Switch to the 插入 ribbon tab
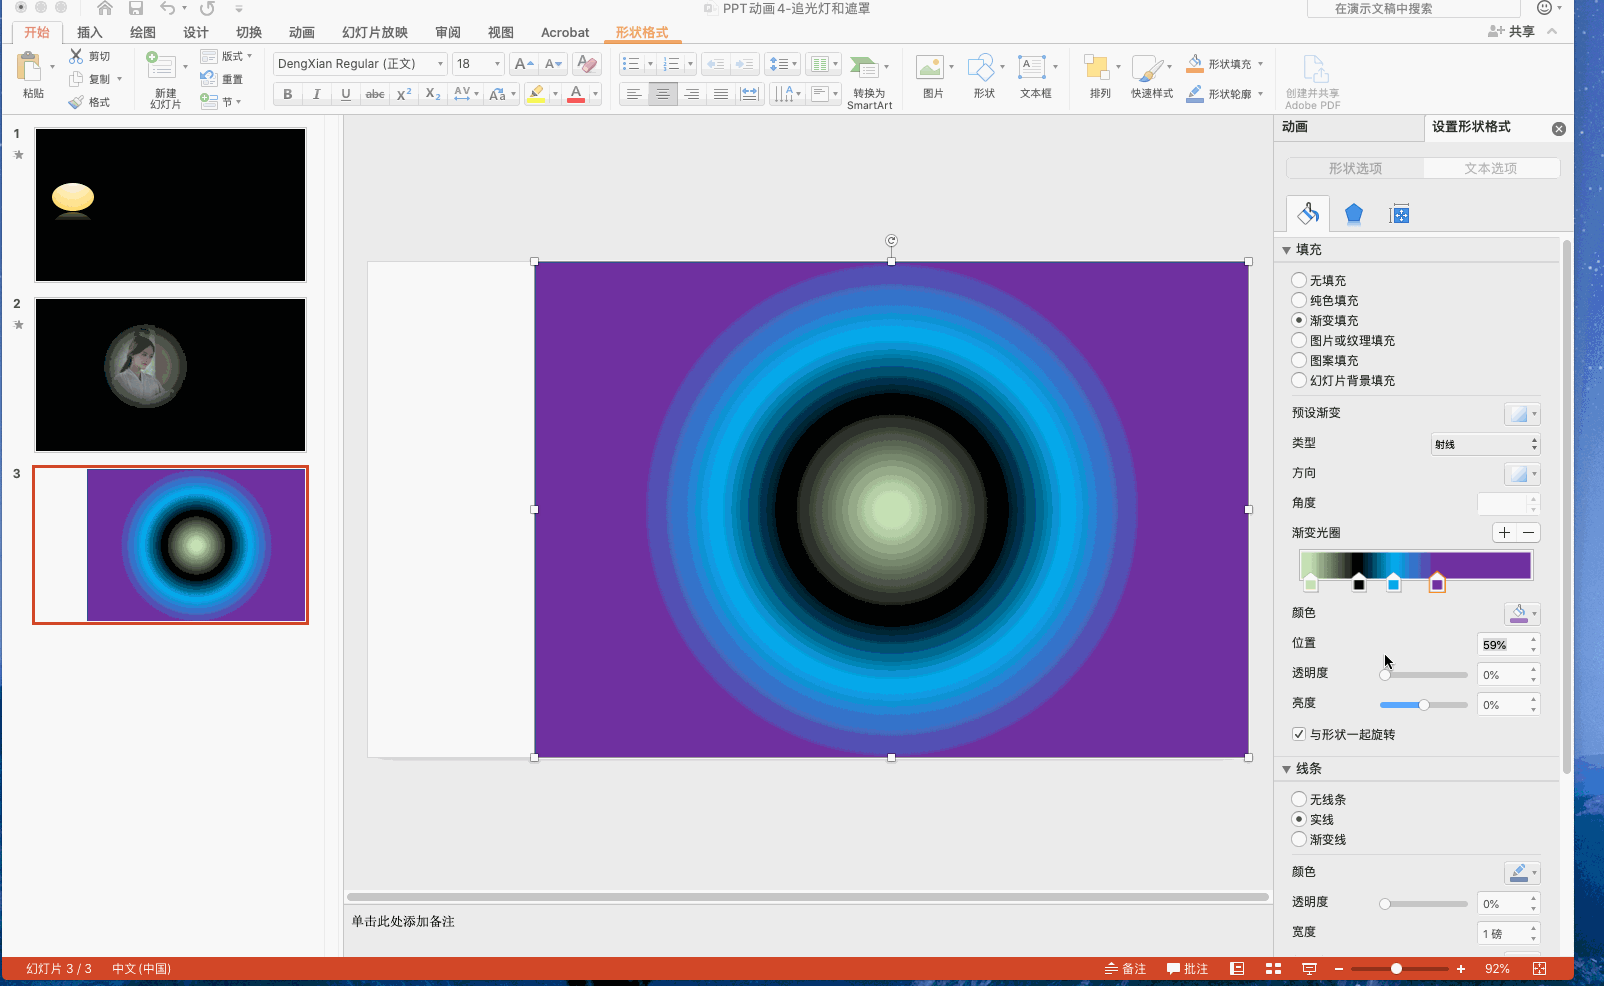This screenshot has height=986, width=1604. pos(90,32)
